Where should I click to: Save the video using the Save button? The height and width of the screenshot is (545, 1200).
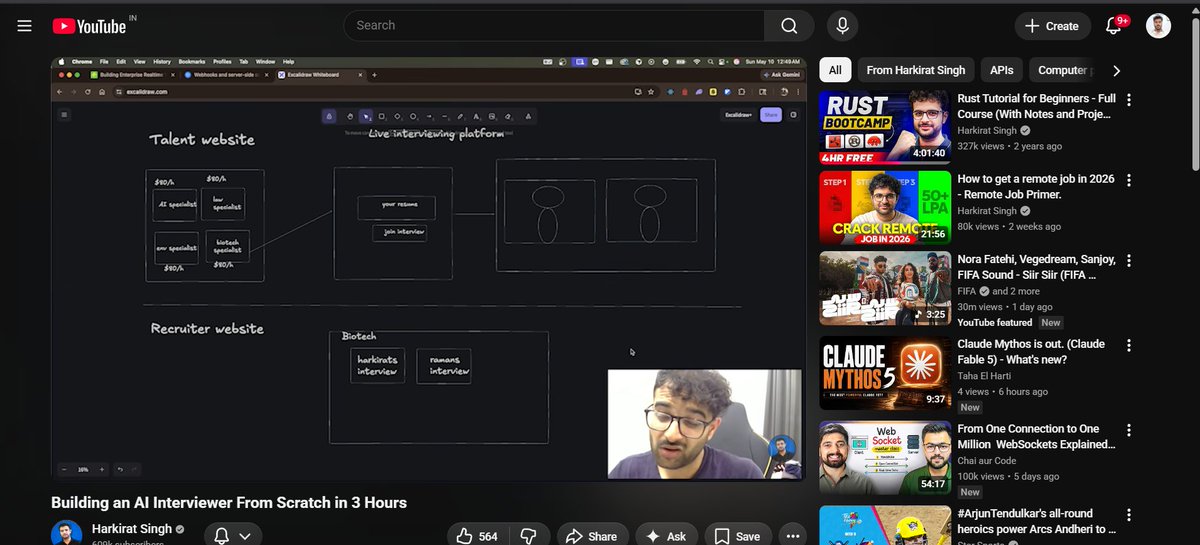(x=739, y=536)
